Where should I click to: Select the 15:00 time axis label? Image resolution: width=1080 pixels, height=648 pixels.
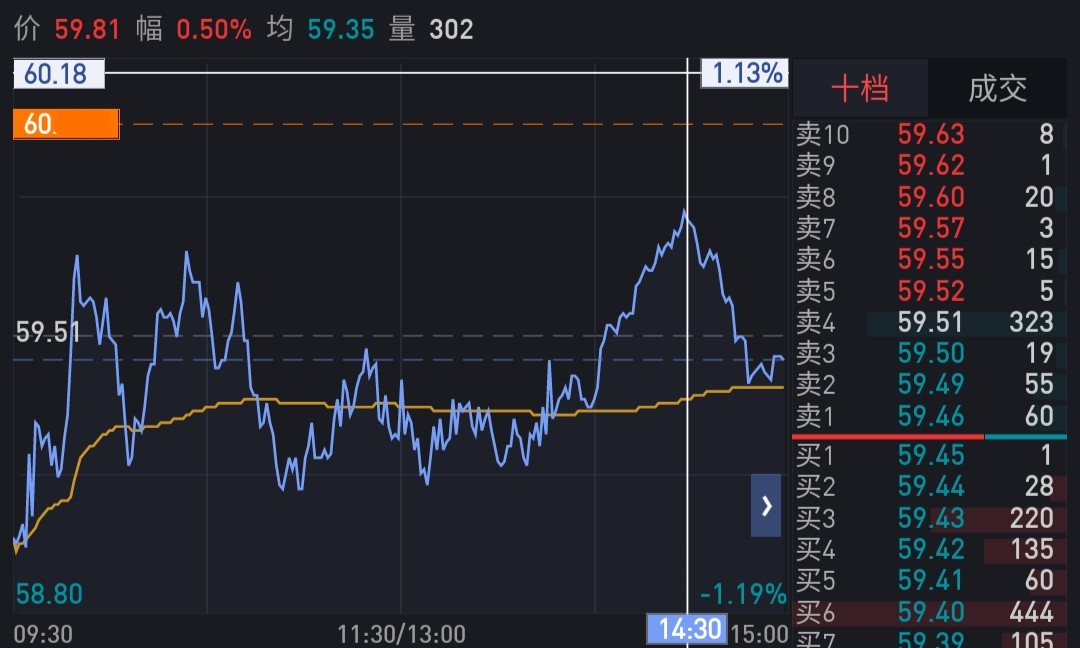pyautogui.click(x=759, y=634)
